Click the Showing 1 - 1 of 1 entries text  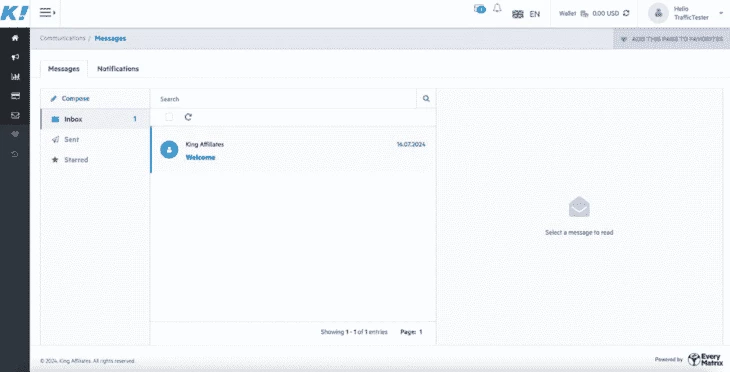pos(354,332)
